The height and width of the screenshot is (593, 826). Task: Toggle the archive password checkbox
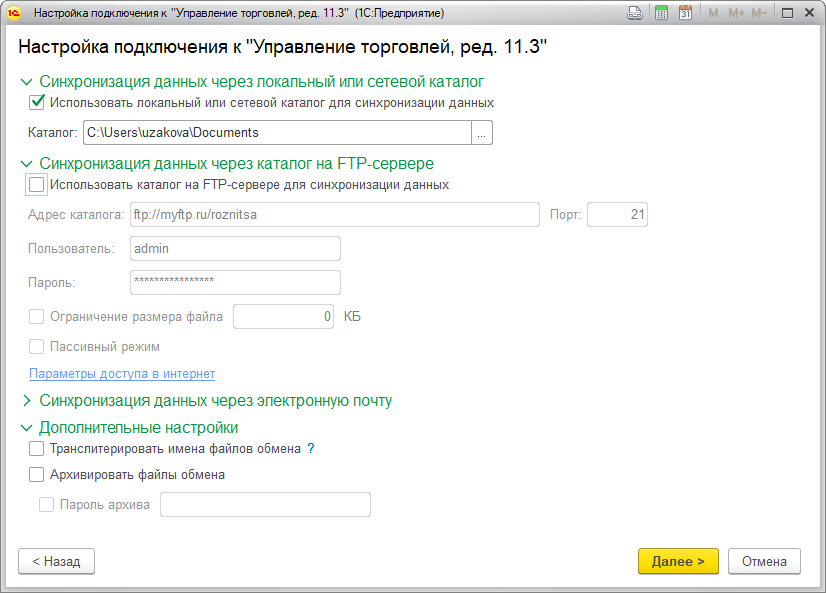46,505
